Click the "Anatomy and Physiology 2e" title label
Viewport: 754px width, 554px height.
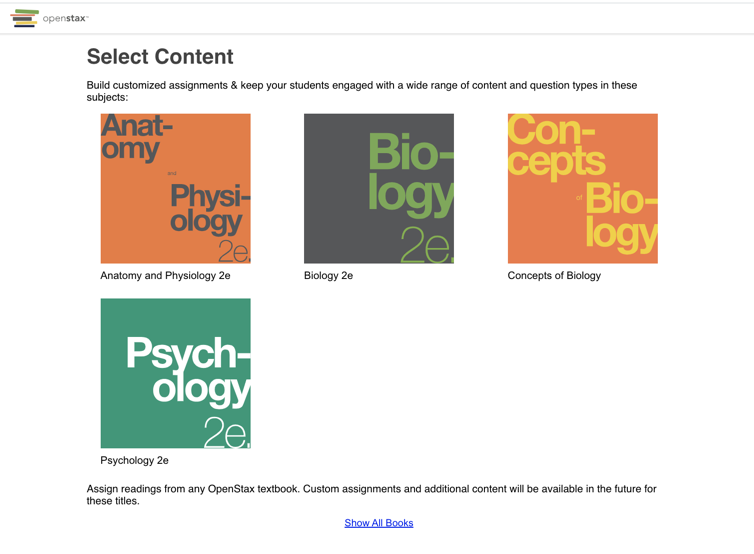pyautogui.click(x=165, y=276)
